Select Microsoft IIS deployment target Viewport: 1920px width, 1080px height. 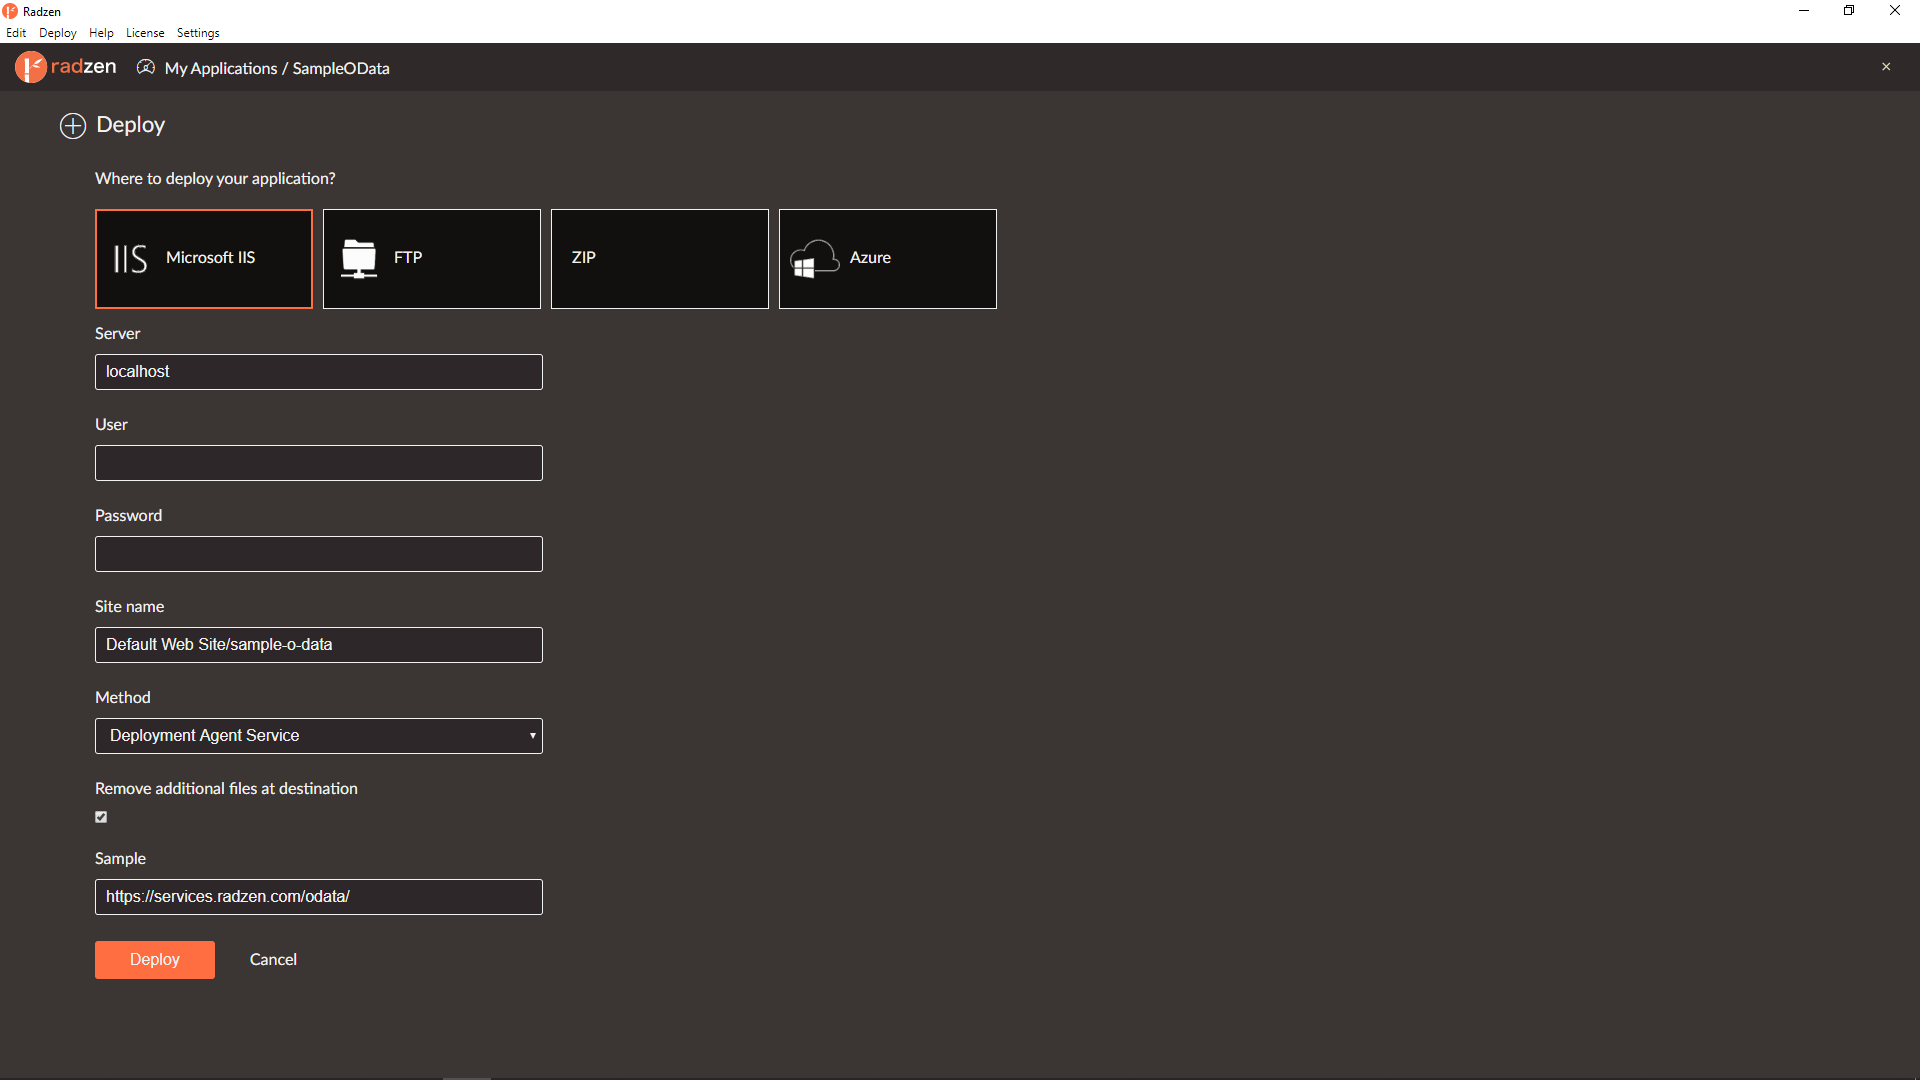pos(203,258)
